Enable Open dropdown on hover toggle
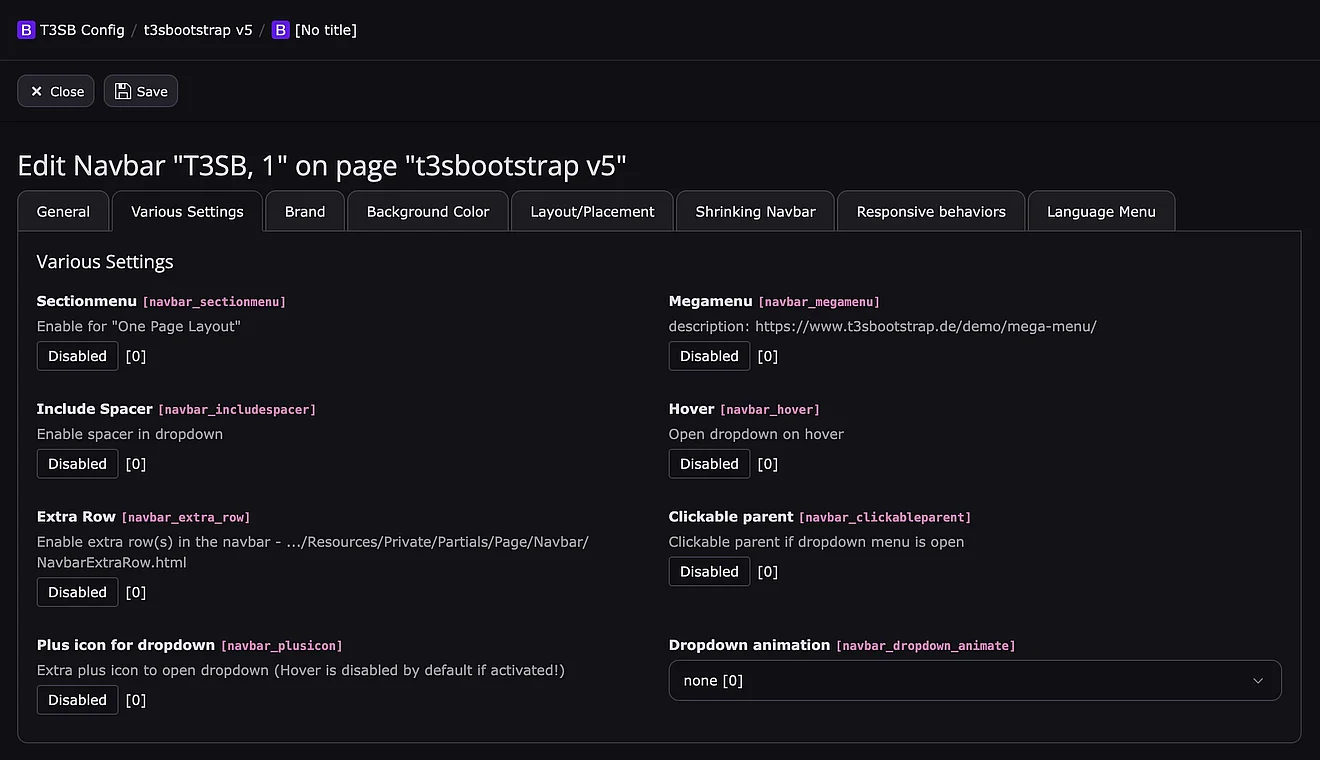 point(709,464)
